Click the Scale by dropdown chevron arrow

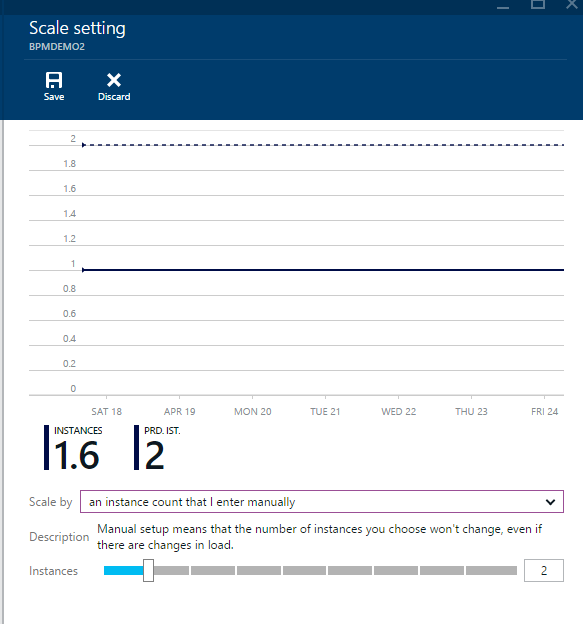[550, 502]
